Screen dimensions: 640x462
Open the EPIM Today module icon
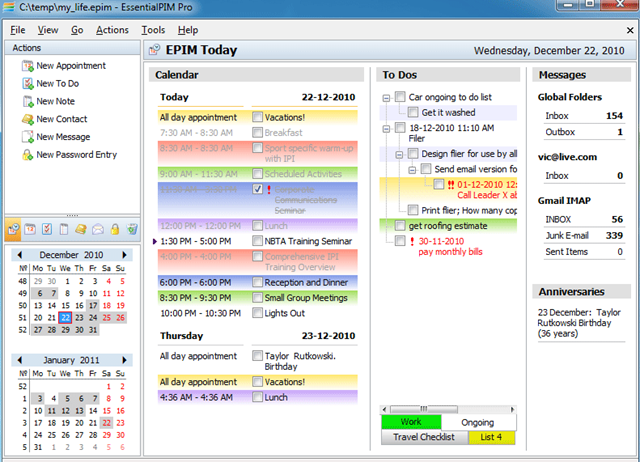[x=13, y=229]
